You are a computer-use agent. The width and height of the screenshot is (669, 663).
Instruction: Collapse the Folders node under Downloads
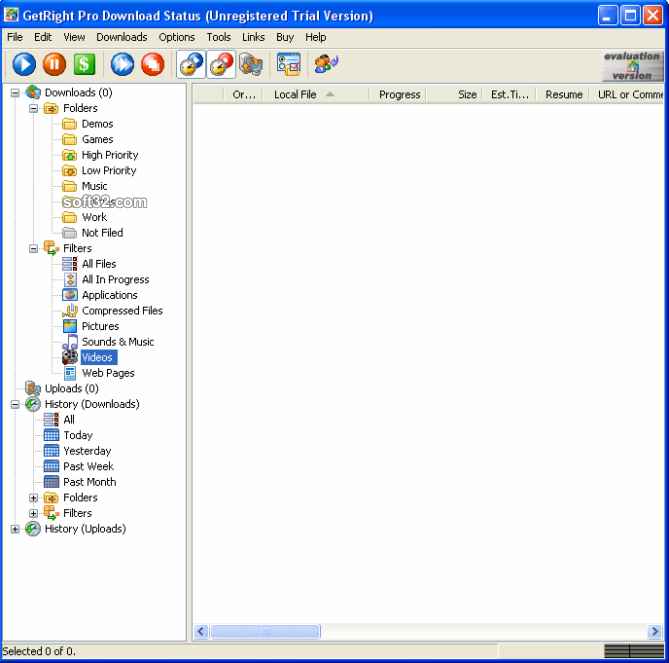pos(33,108)
